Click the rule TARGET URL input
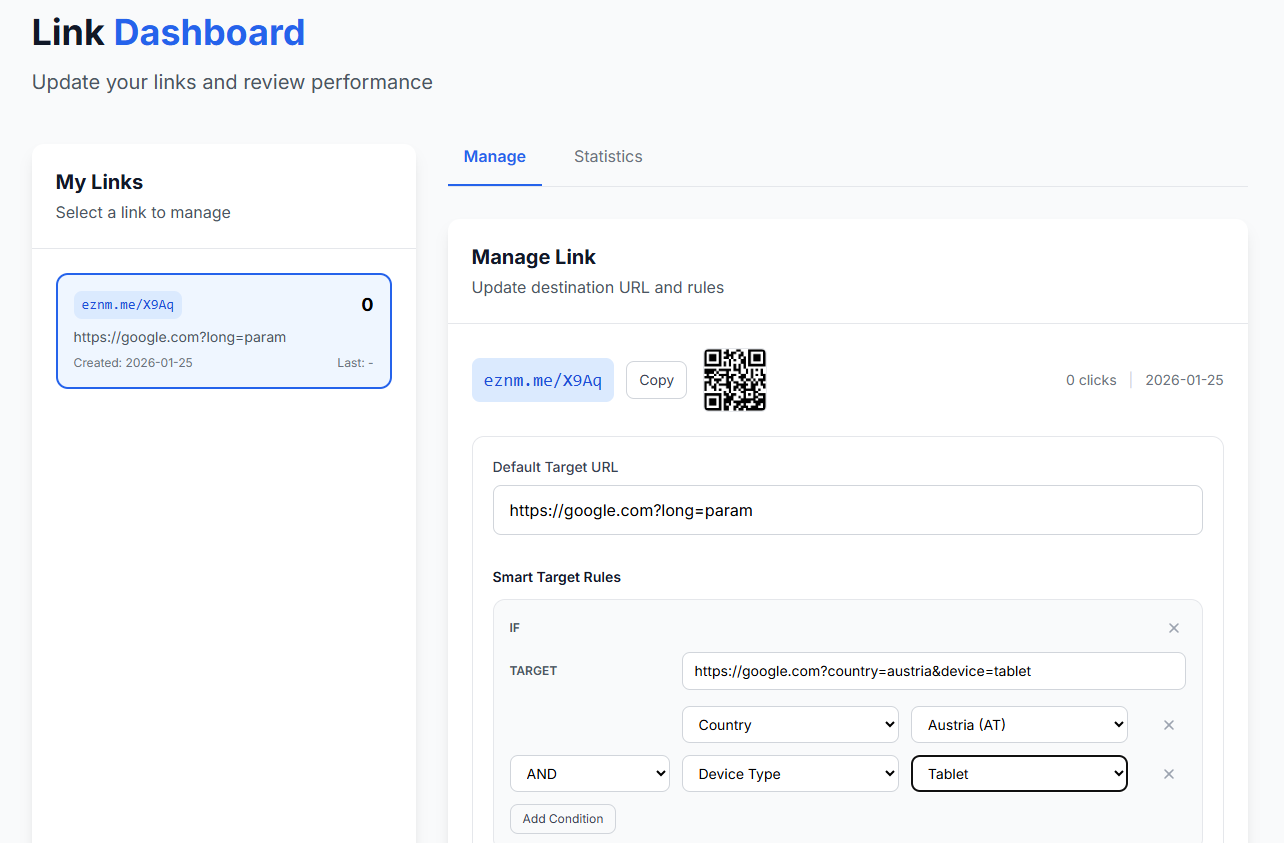The image size is (1284, 843). (933, 671)
